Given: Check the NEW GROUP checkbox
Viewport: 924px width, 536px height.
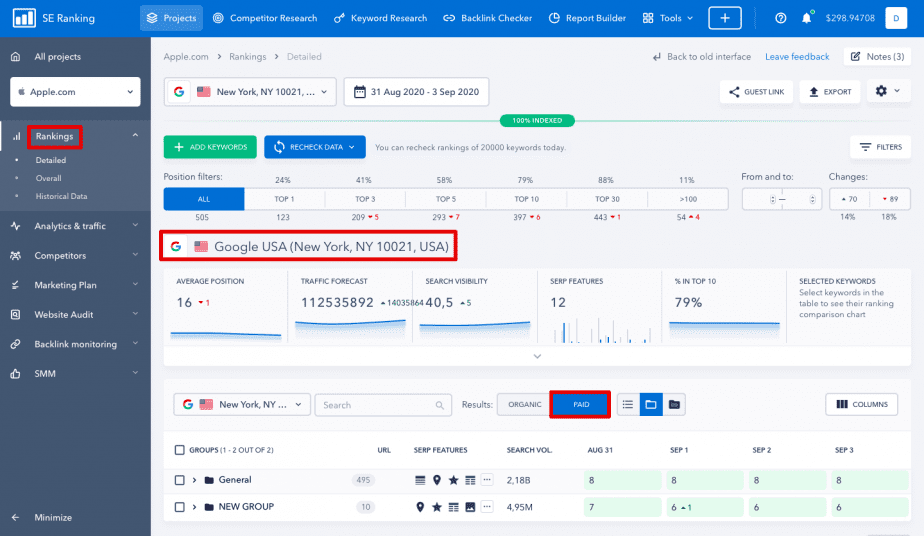Looking at the screenshot, I should 180,507.
